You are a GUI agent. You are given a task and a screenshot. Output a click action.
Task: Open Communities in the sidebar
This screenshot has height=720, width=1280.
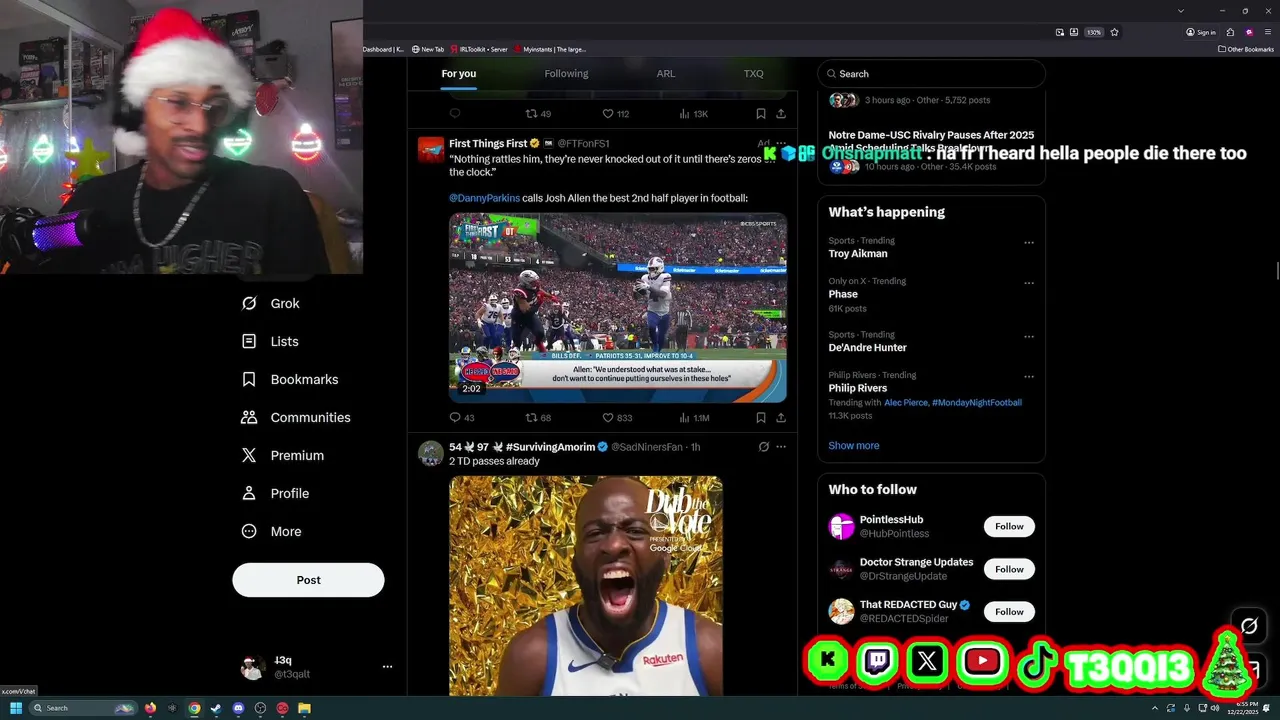(x=296, y=417)
